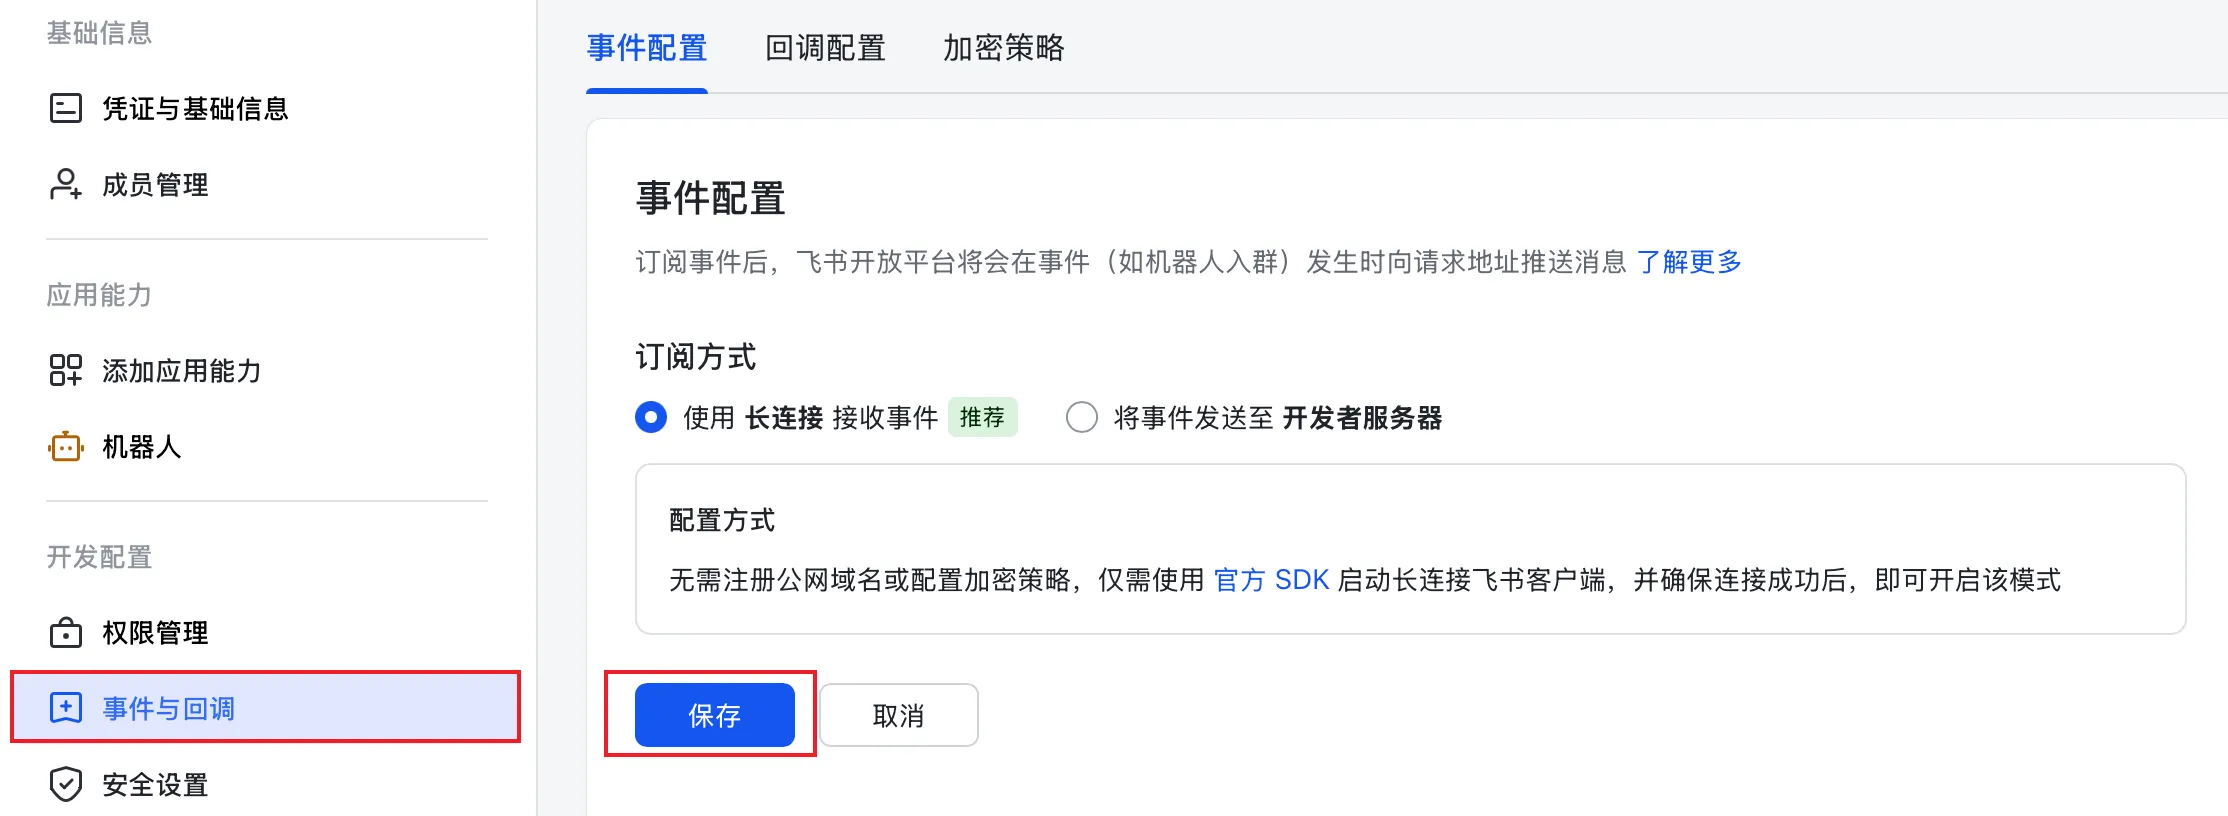Select the developer server radio option
2228x816 pixels.
tap(1081, 417)
